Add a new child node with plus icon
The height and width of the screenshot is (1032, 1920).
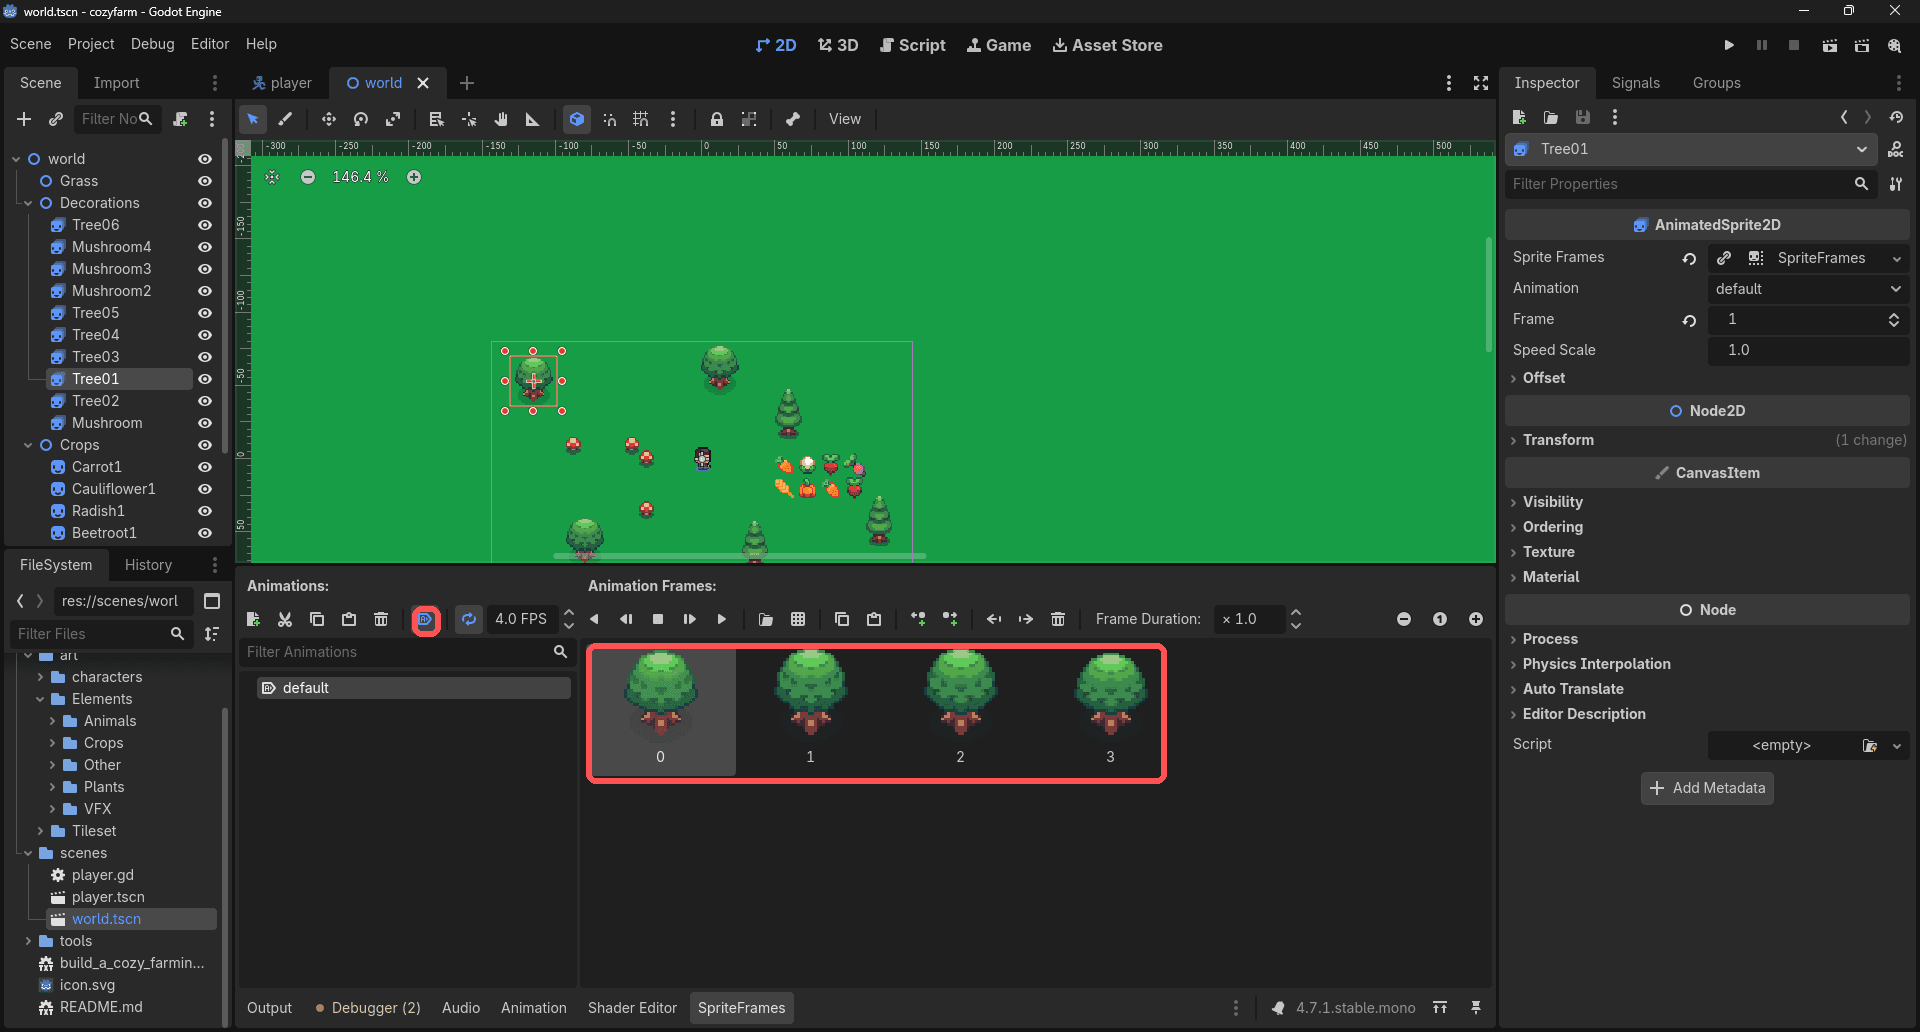tap(24, 119)
